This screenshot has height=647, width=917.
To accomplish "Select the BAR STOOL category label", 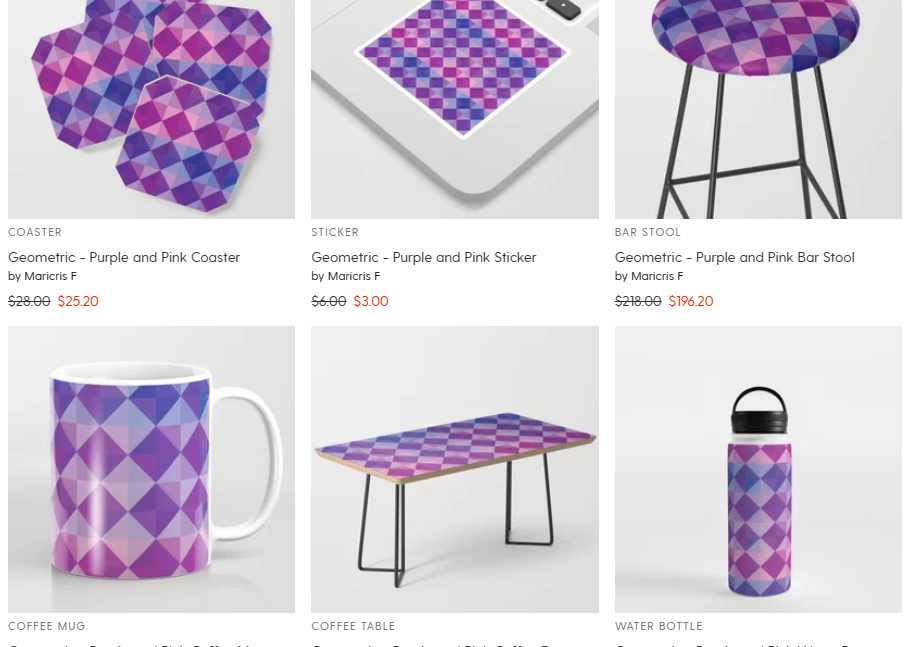I will (648, 232).
